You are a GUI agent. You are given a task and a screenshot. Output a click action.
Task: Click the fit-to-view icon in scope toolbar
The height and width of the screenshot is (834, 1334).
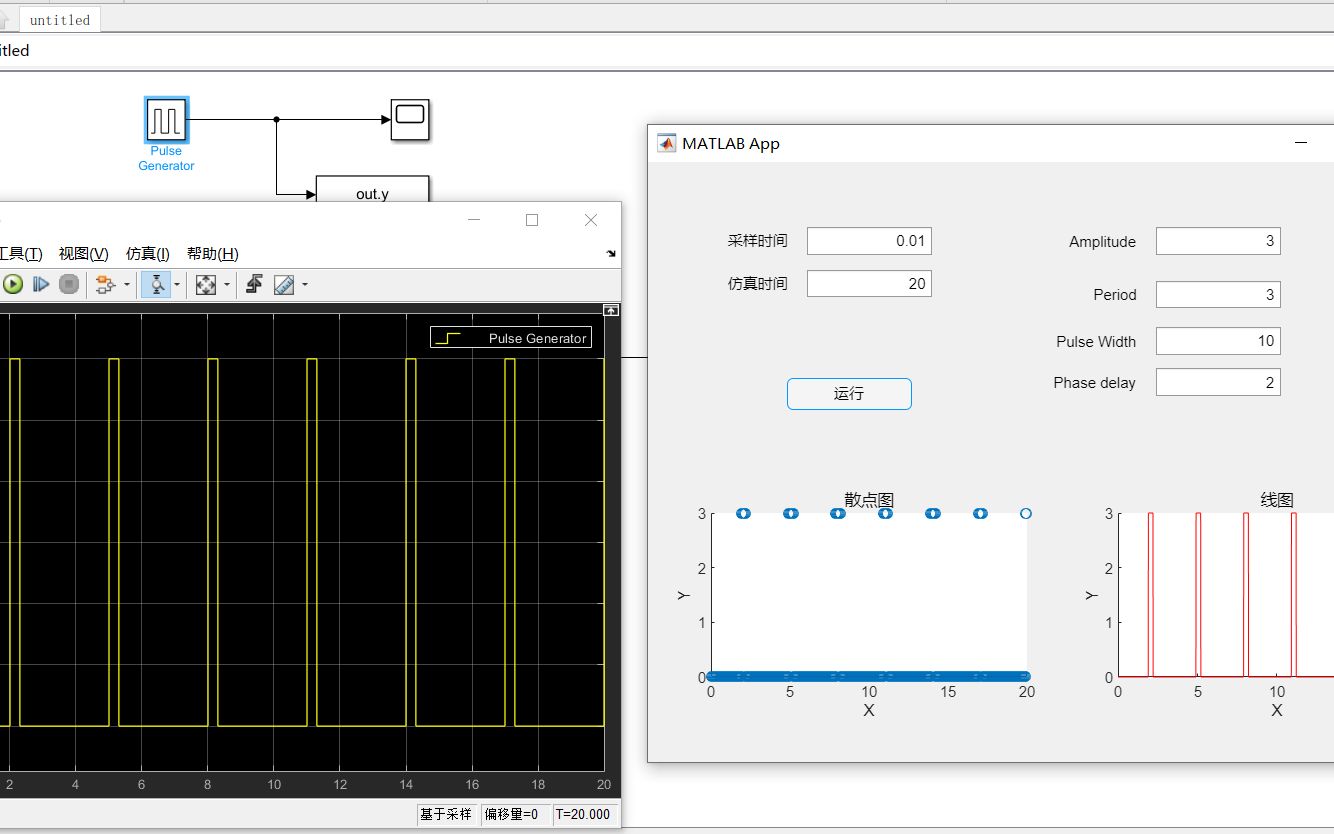(207, 284)
